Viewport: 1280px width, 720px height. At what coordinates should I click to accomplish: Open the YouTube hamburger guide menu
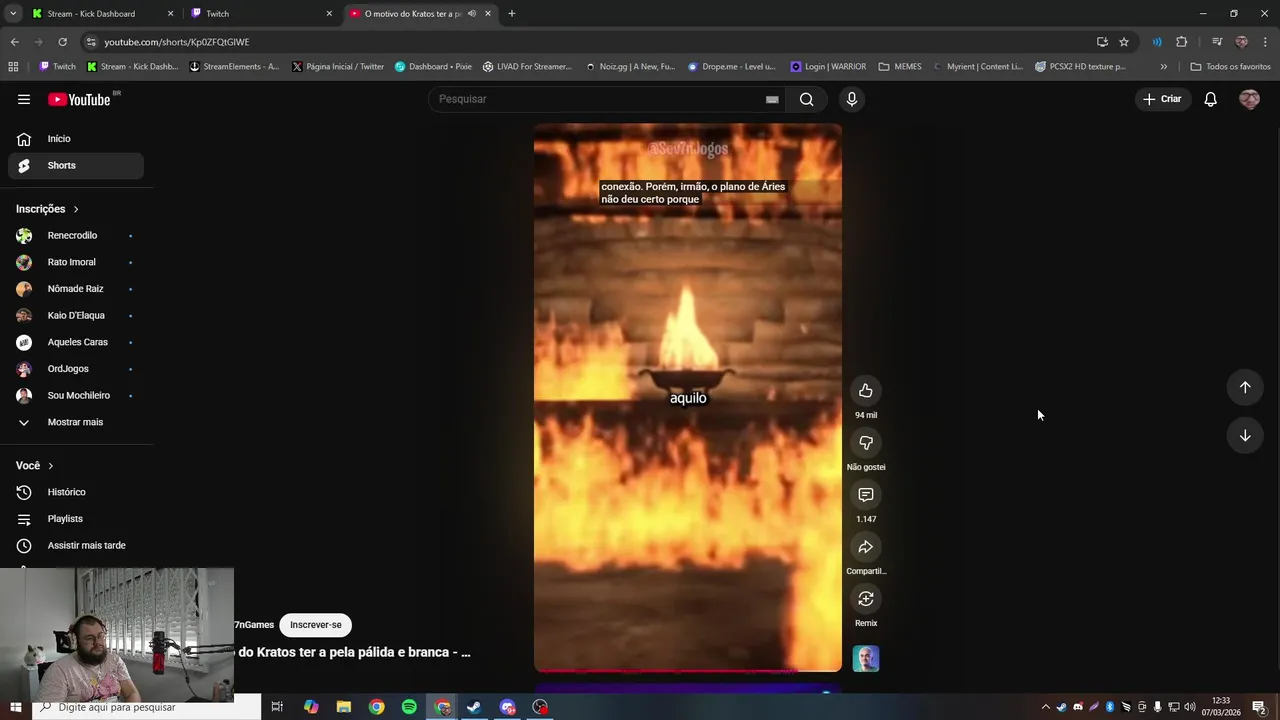point(24,99)
